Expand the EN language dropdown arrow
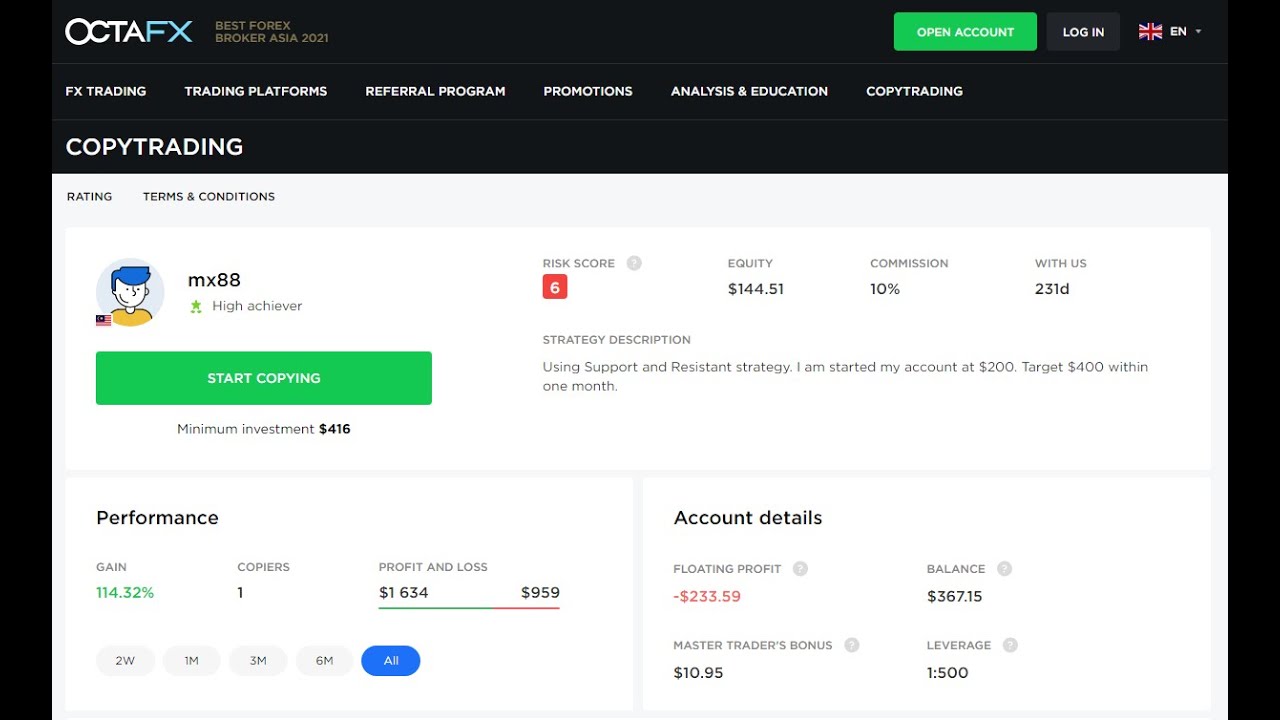The width and height of the screenshot is (1280, 720). tap(1198, 32)
